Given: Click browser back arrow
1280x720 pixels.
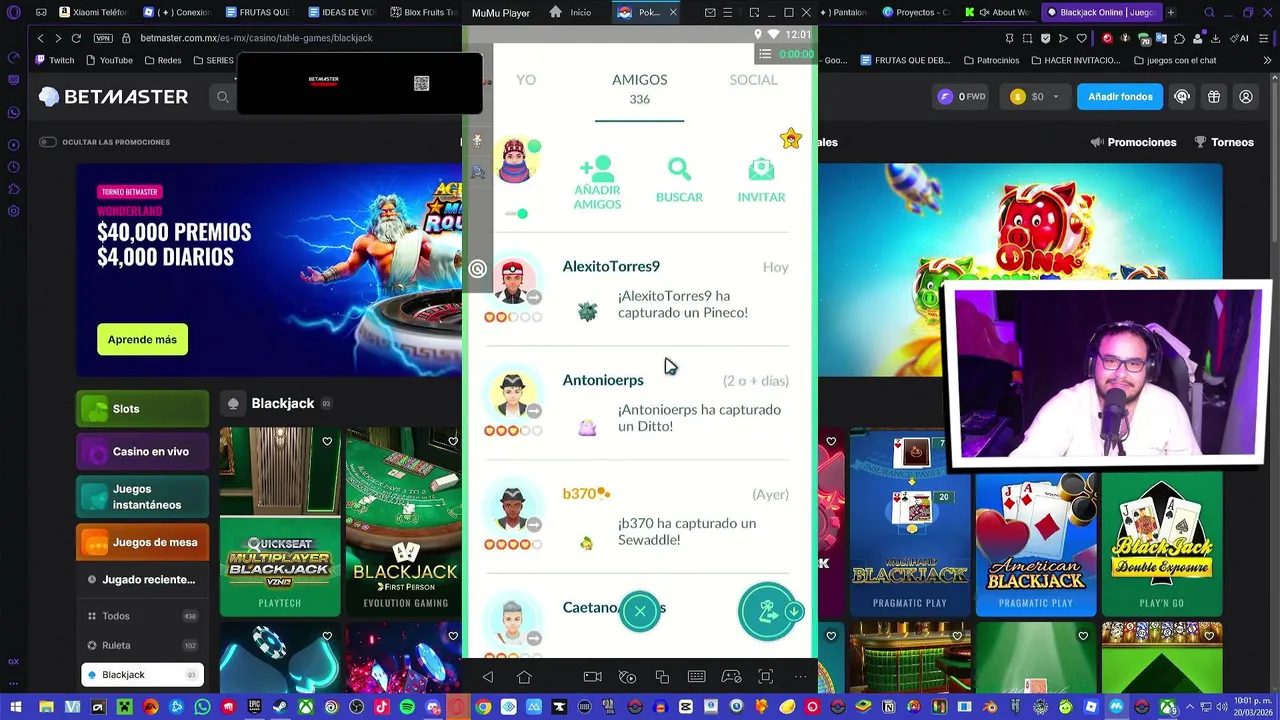Looking at the screenshot, I should coord(40,38).
